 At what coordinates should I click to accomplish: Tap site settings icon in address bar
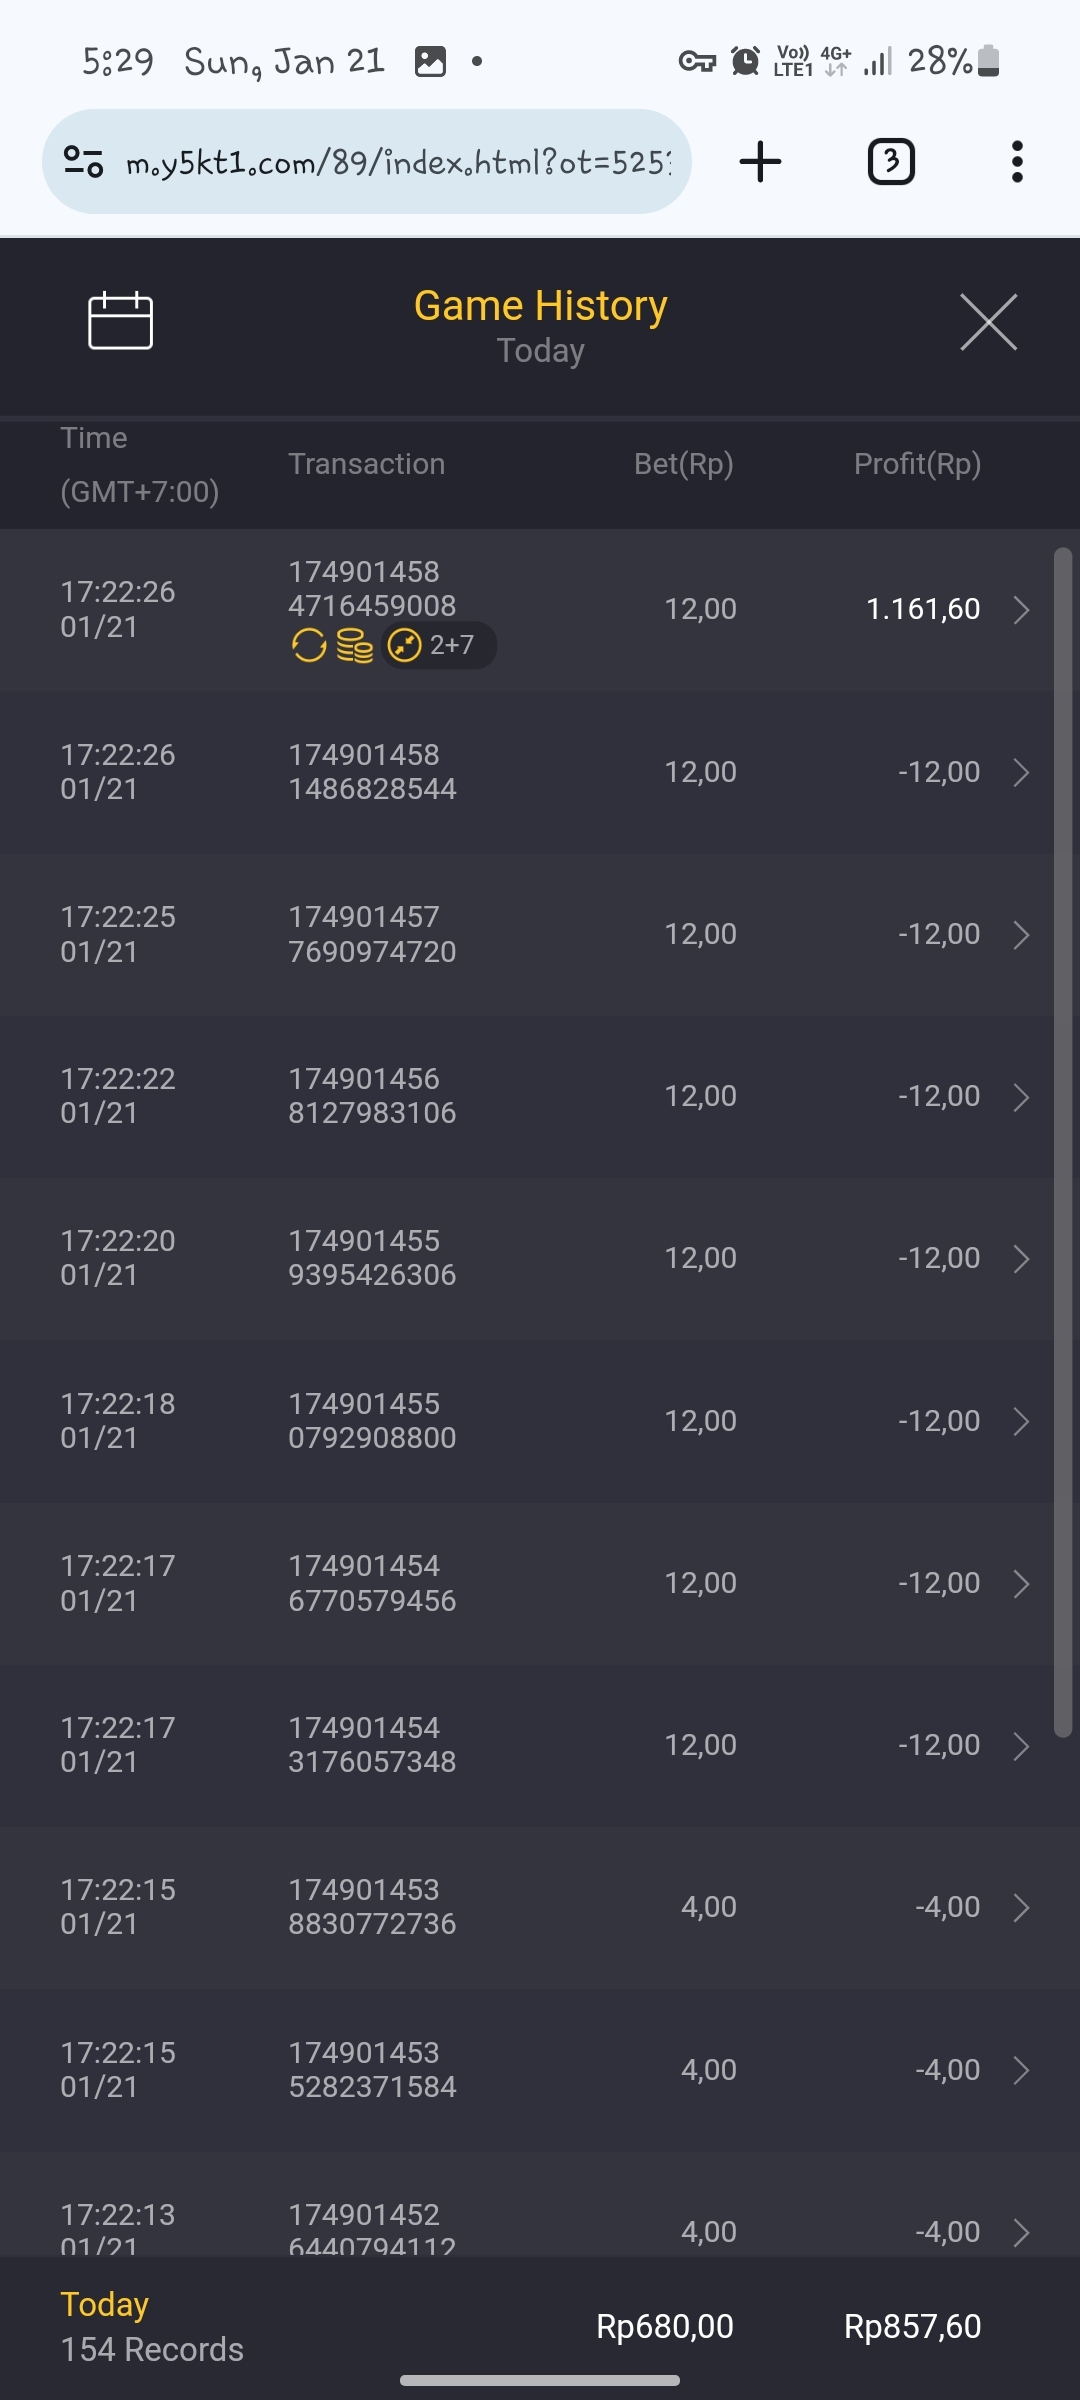click(83, 162)
